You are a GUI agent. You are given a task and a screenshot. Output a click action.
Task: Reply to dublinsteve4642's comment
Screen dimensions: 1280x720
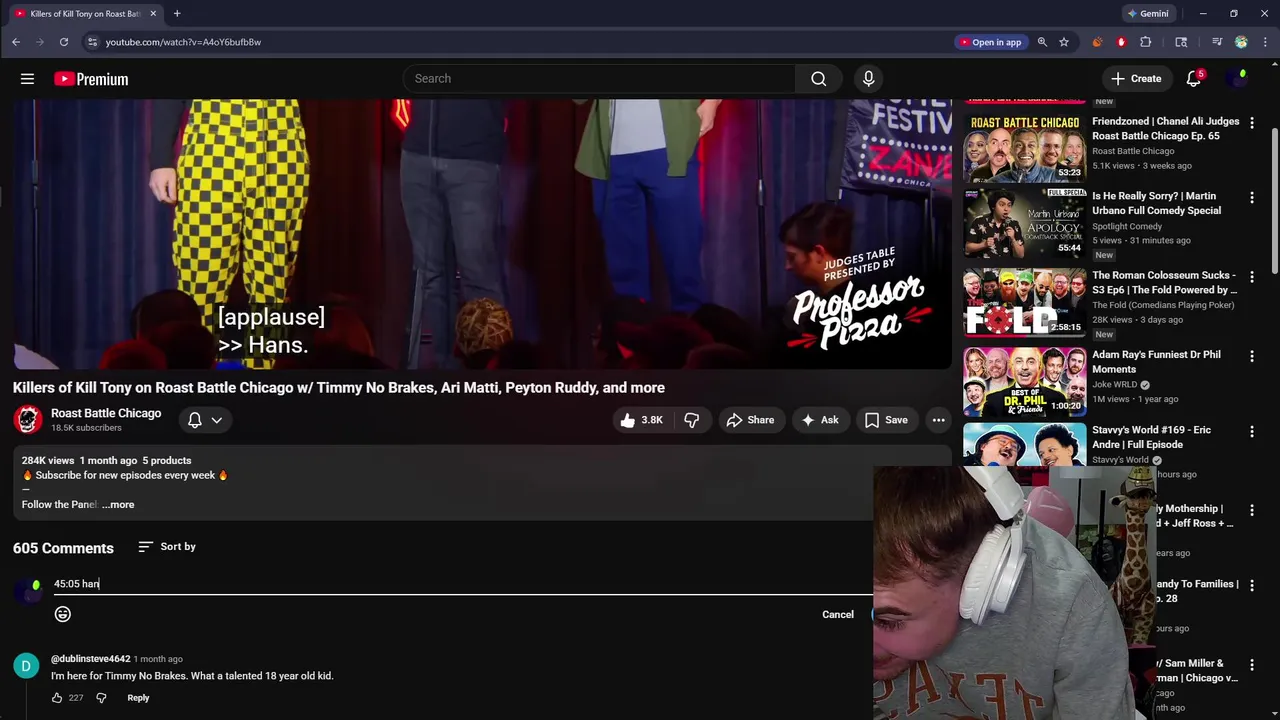click(138, 698)
